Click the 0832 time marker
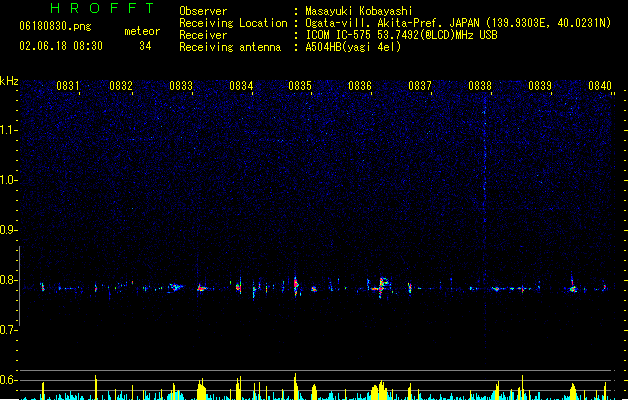Viewport: 629px width, 400px height. pos(121,86)
